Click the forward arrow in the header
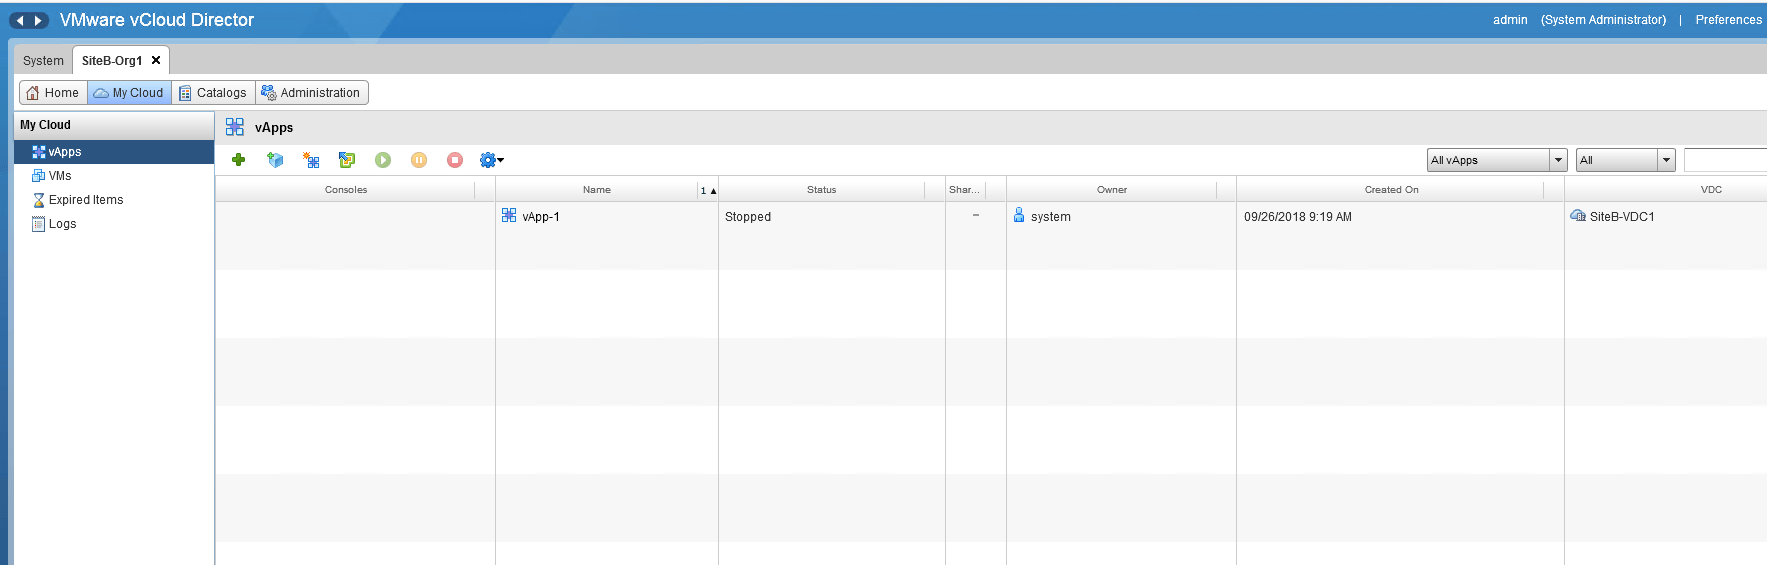The width and height of the screenshot is (1767, 565). pos(39,20)
